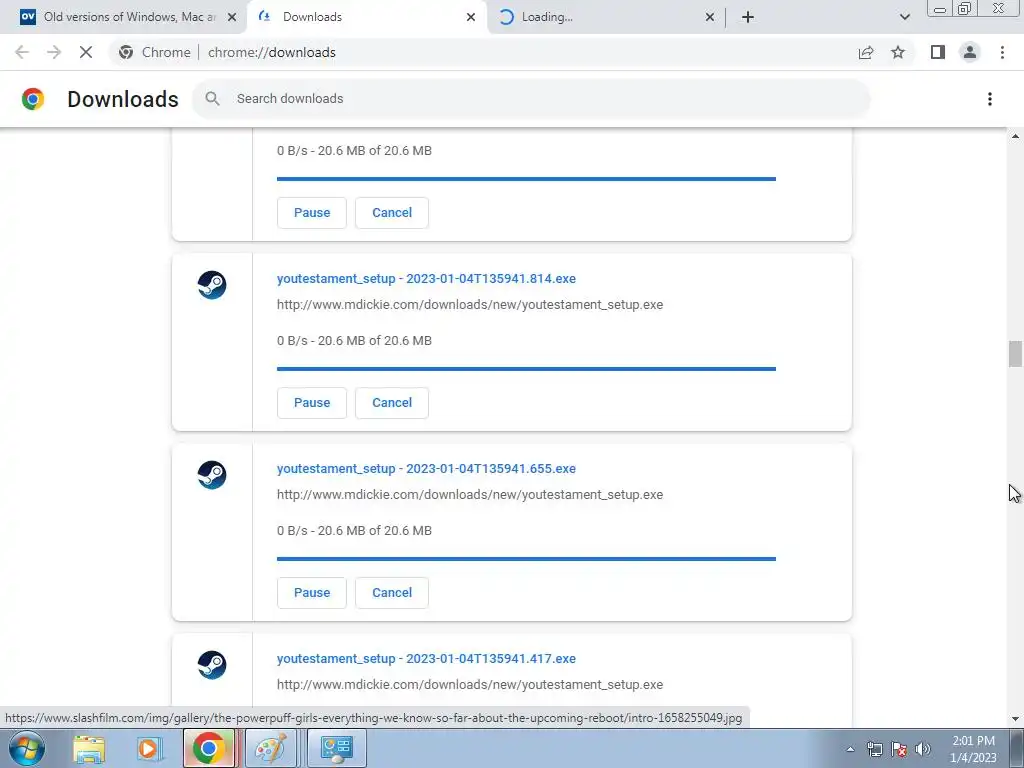Click Chrome site info chip in address bar
The height and width of the screenshot is (768, 1024).
click(x=155, y=52)
